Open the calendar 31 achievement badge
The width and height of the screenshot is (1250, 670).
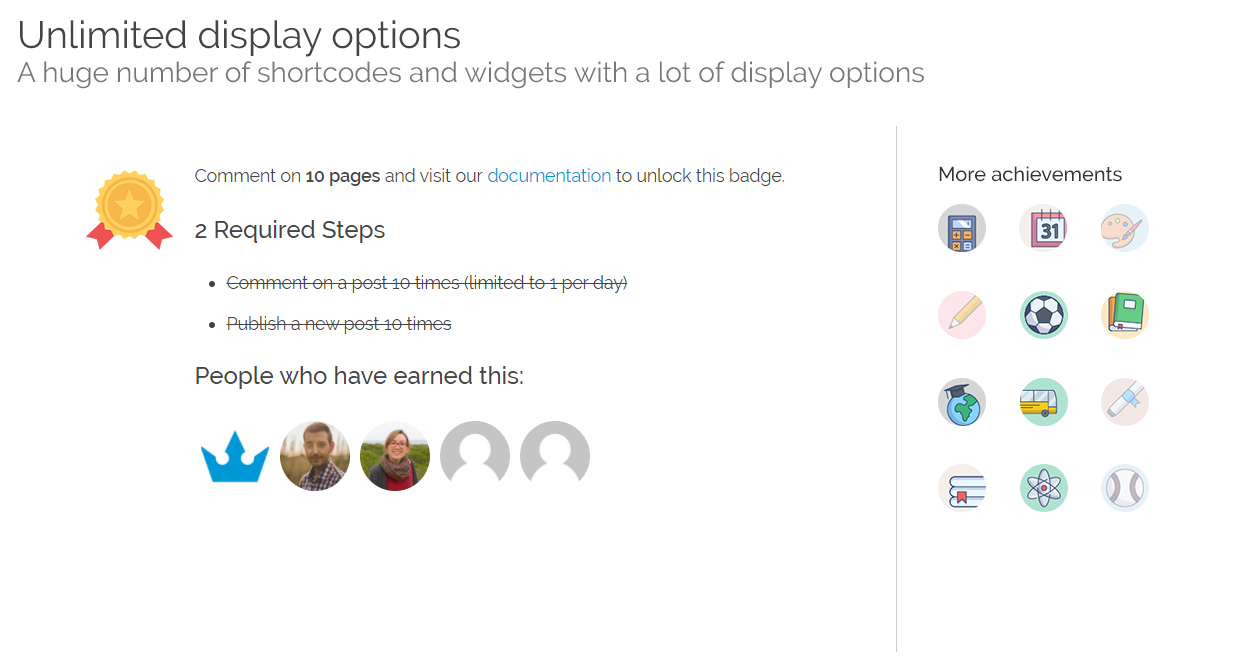1044,228
